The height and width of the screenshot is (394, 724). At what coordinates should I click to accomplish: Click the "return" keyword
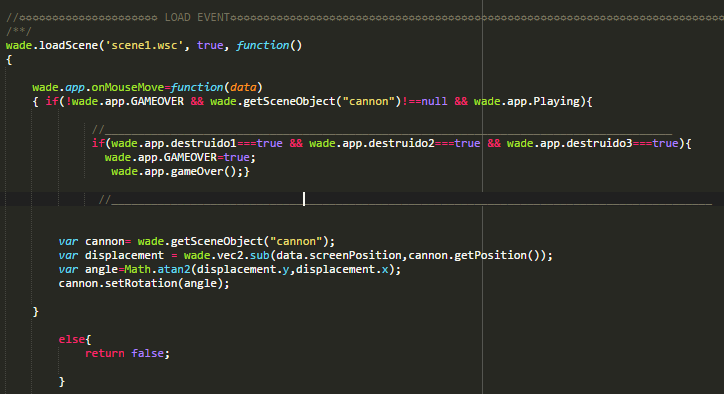tap(105, 353)
